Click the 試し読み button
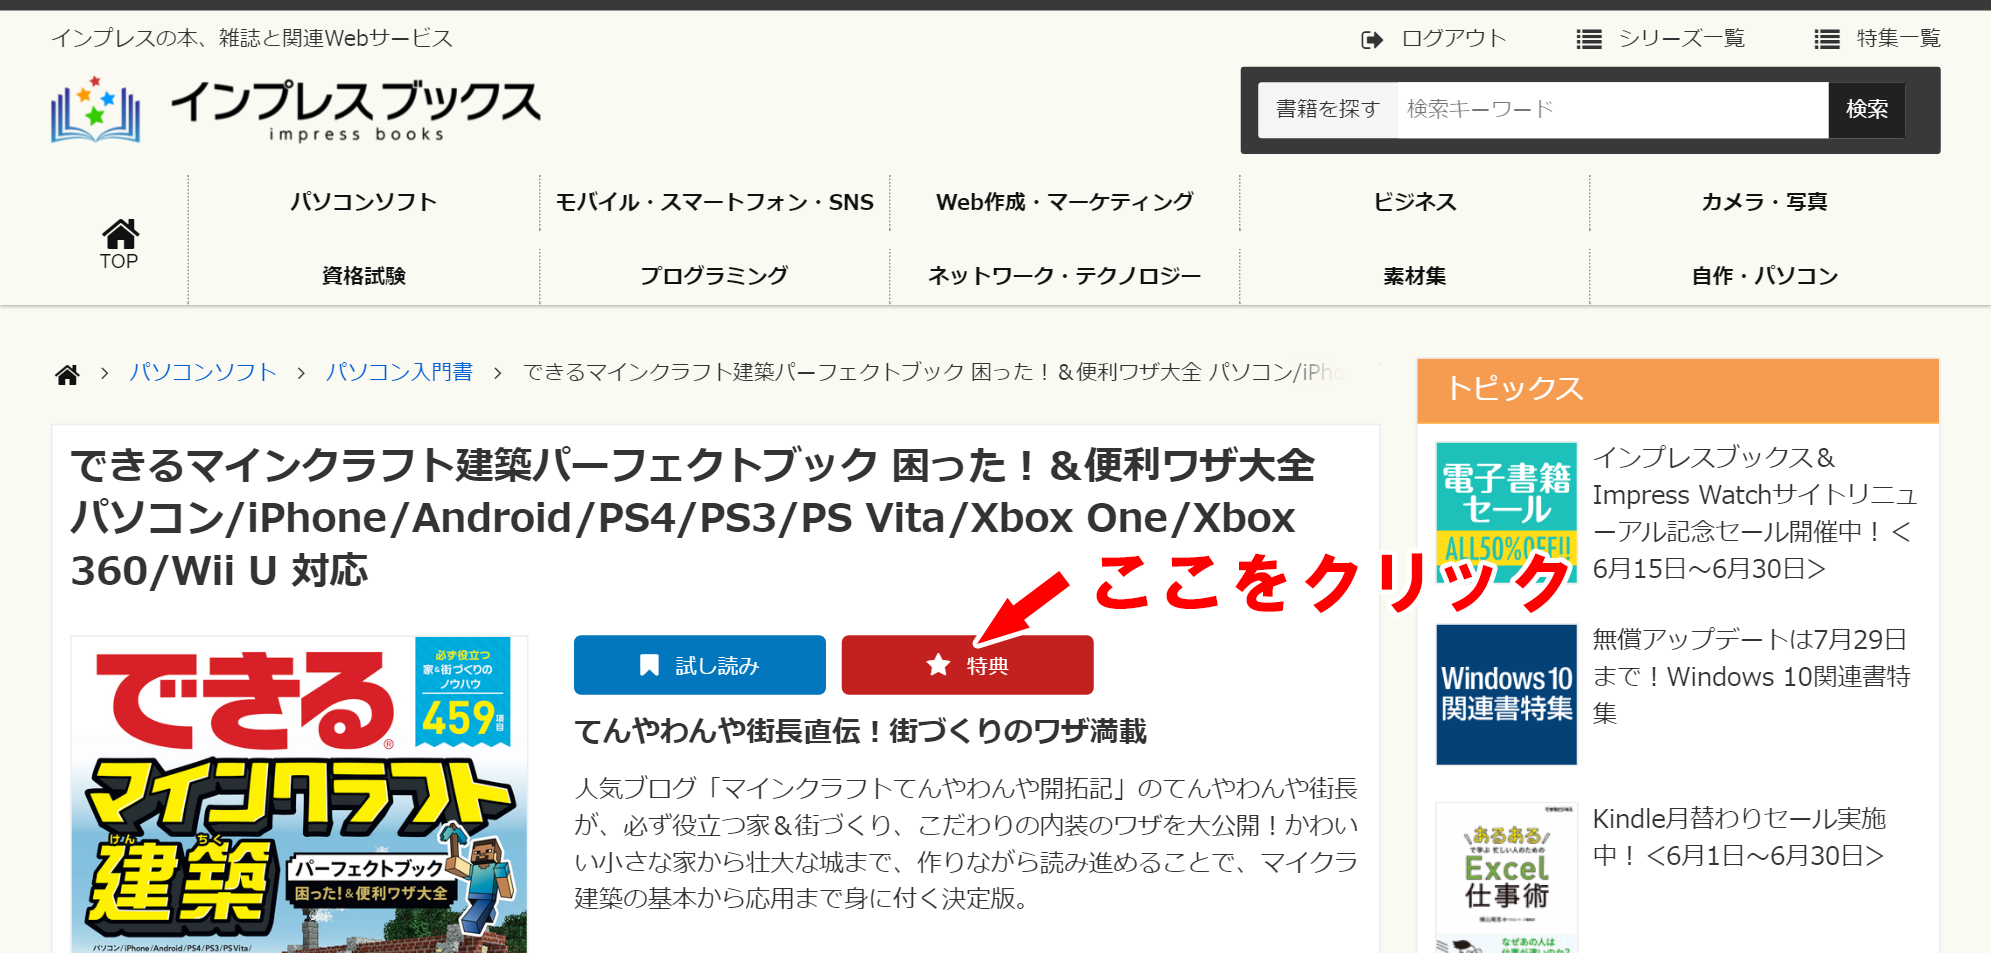This screenshot has height=953, width=1991. click(700, 665)
